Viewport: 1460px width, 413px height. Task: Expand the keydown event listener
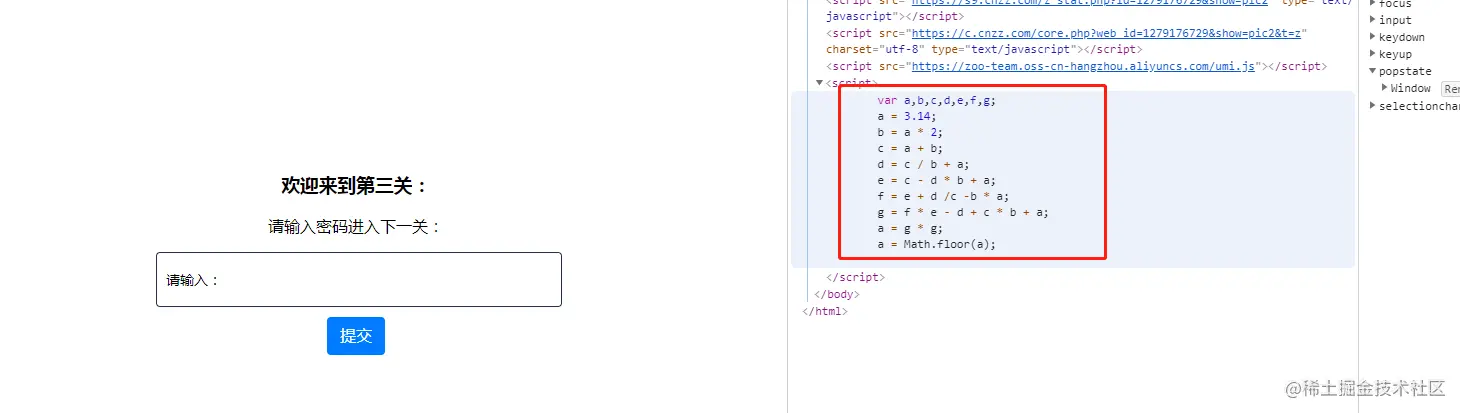(x=1372, y=37)
